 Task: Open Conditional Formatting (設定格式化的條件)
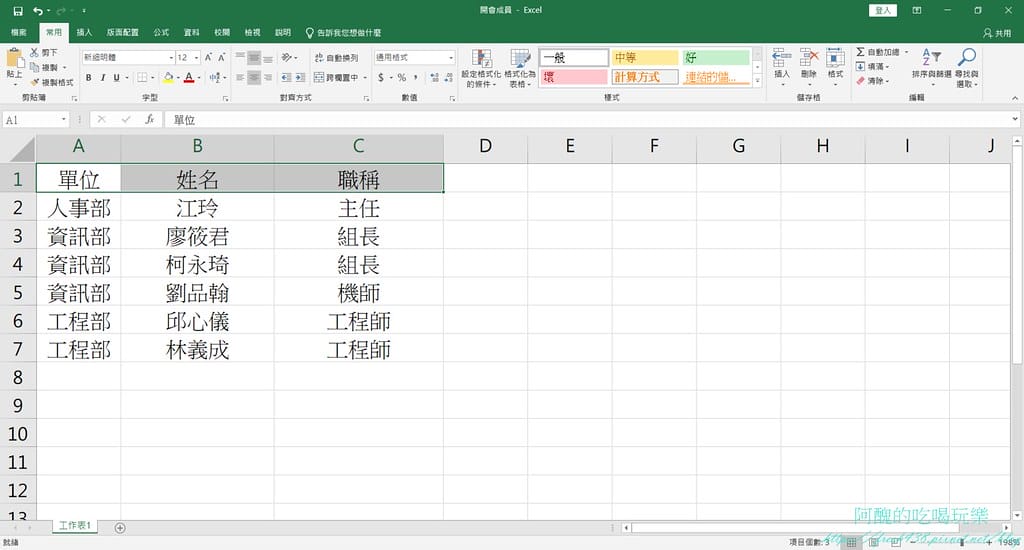(x=482, y=68)
